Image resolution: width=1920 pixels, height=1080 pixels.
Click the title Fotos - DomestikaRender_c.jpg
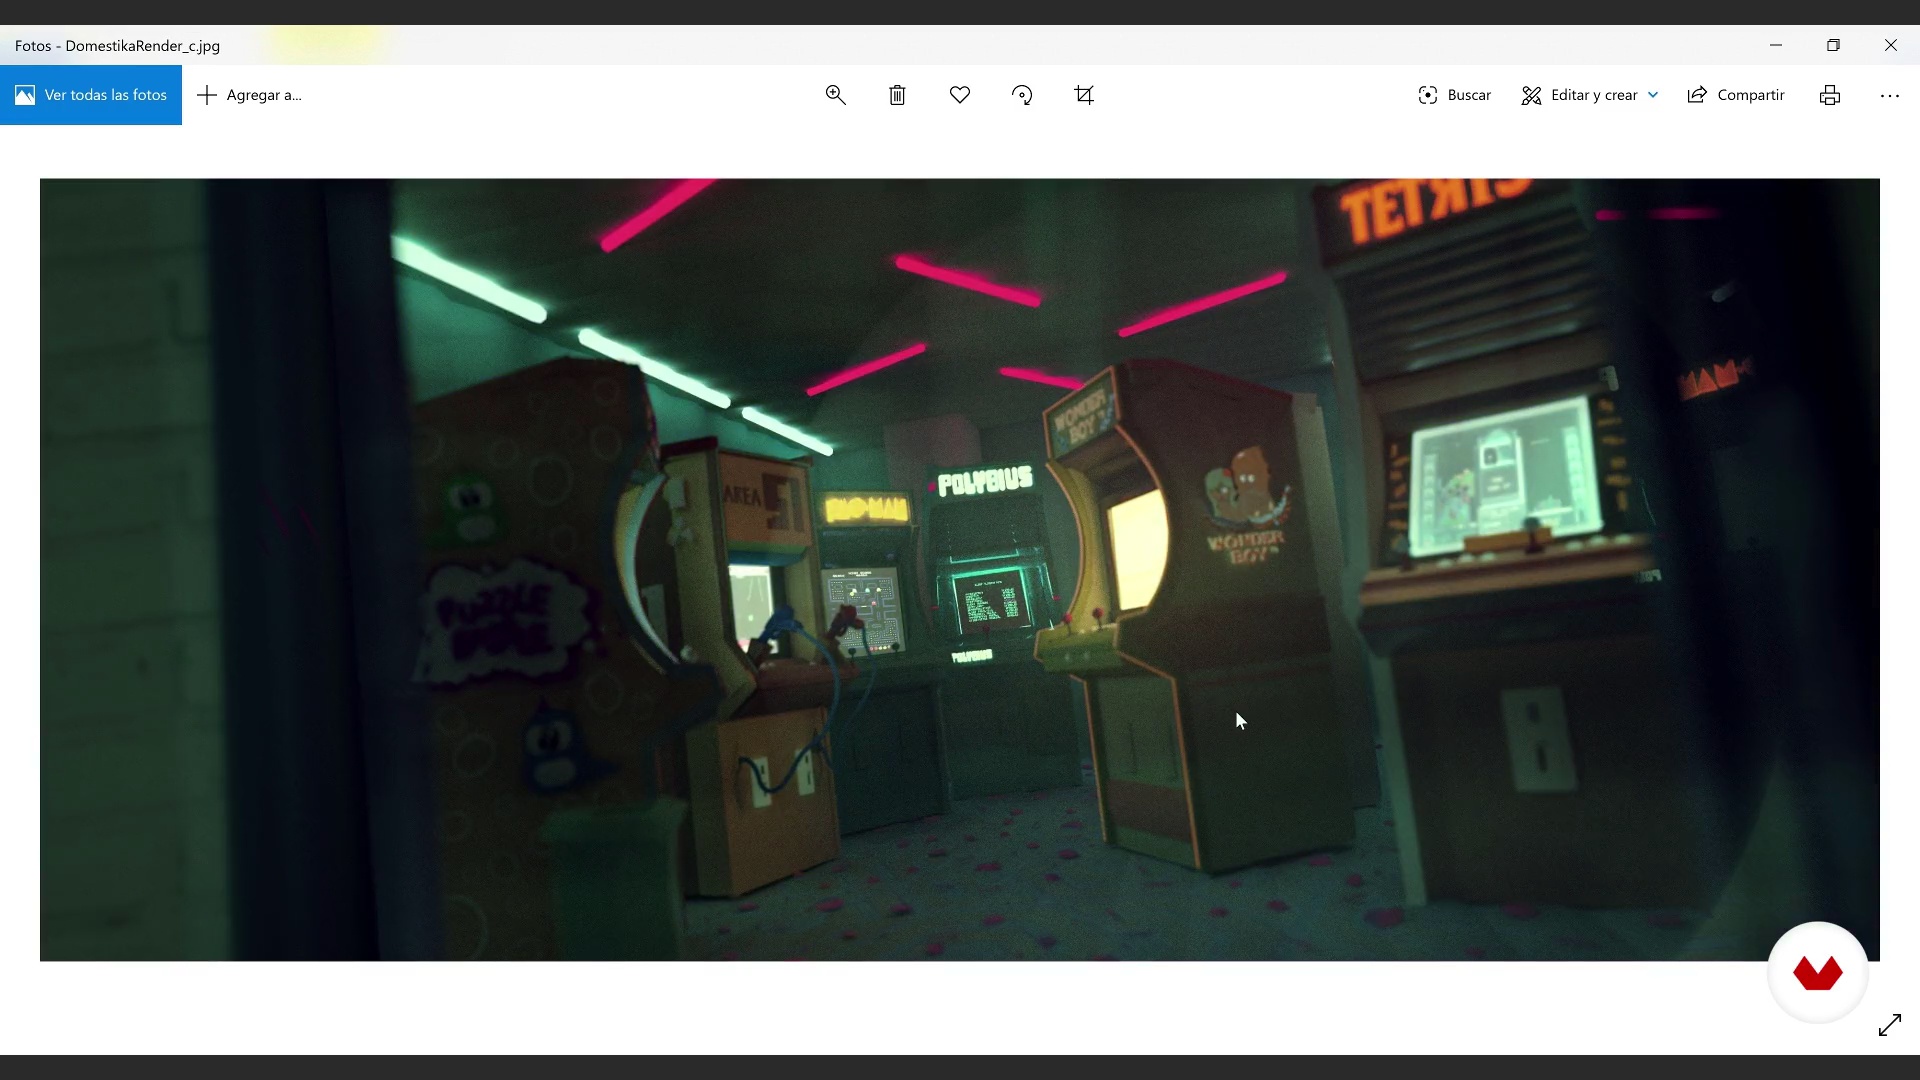pyautogui.click(x=117, y=46)
